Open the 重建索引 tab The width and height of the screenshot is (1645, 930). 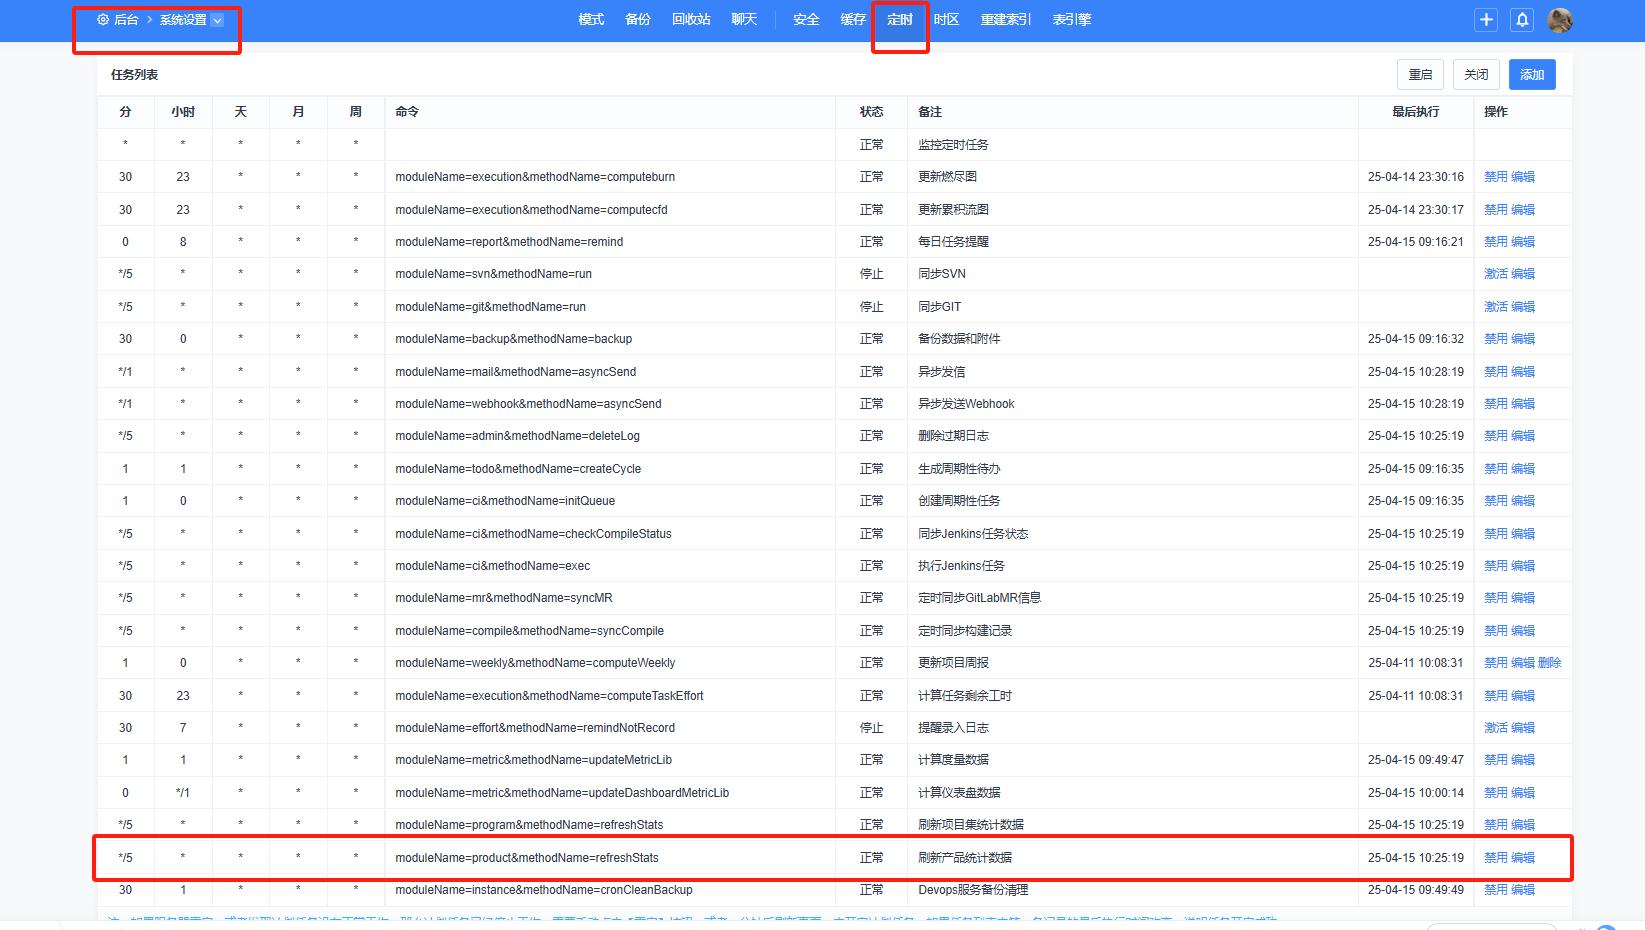1006,20
